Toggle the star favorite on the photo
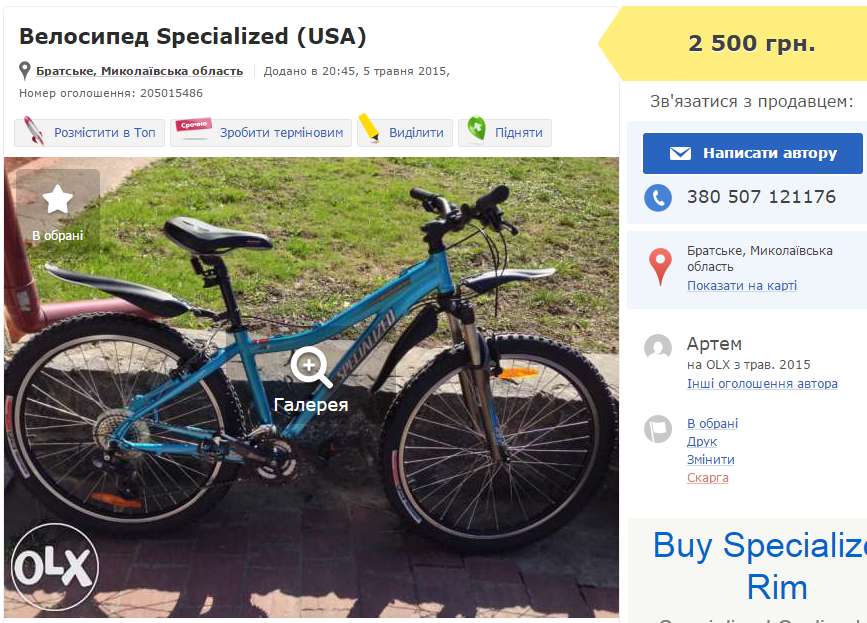 [x=58, y=200]
